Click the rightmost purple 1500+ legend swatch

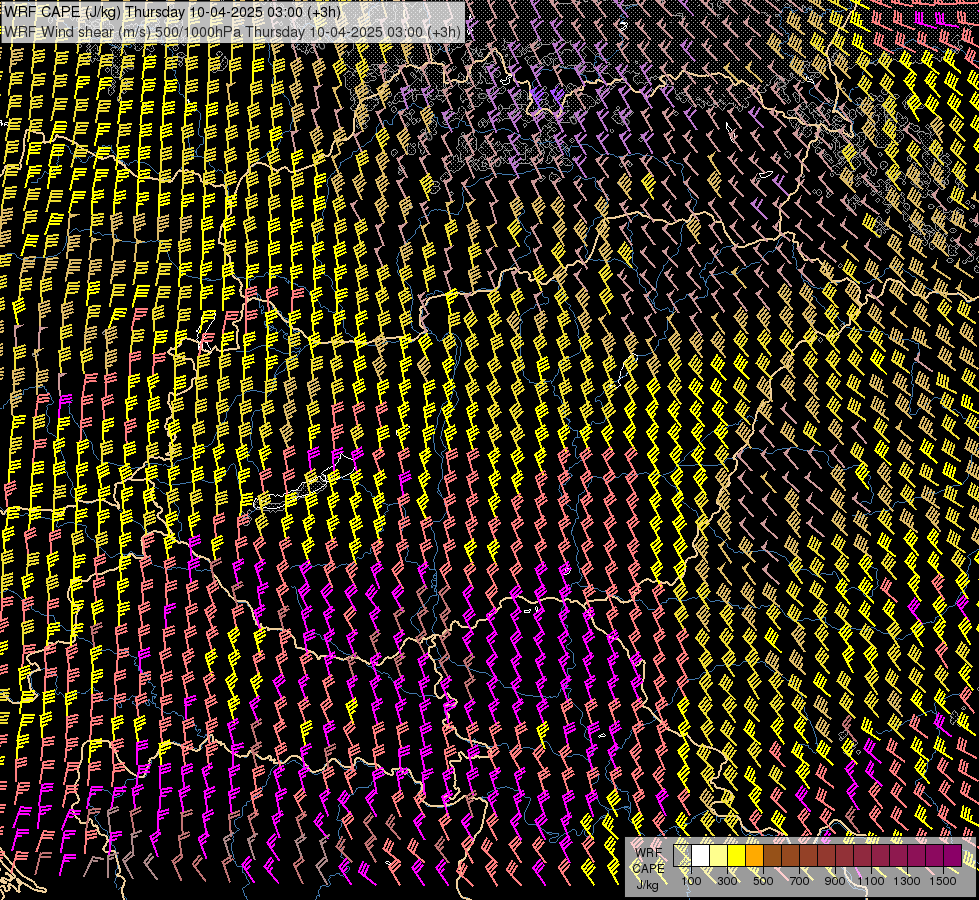click(x=953, y=855)
